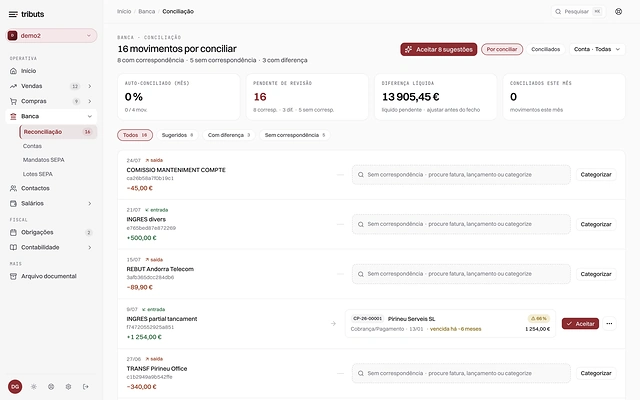Click the Conciliados este mês card
The height and width of the screenshot is (400, 640).
[x=564, y=97]
